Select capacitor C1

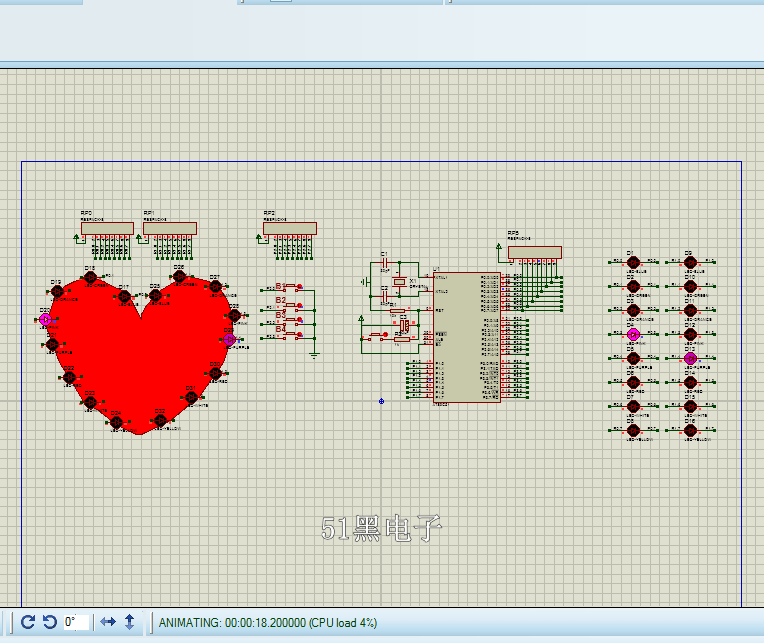pyautogui.click(x=385, y=263)
